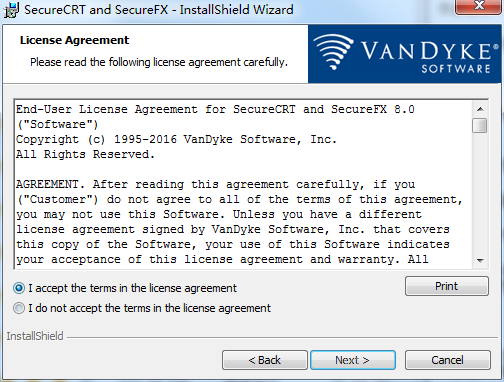Click the scrollbar down arrow in license text
Viewport: 504px width, 382px height.
[x=480, y=261]
